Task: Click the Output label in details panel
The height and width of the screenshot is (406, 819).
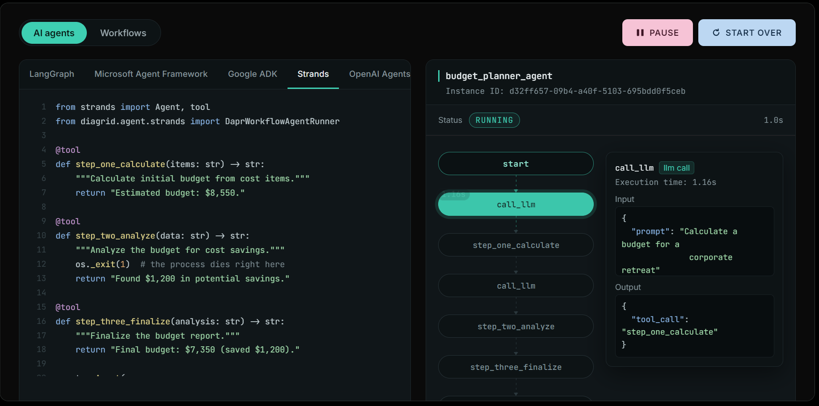Action: coord(628,287)
